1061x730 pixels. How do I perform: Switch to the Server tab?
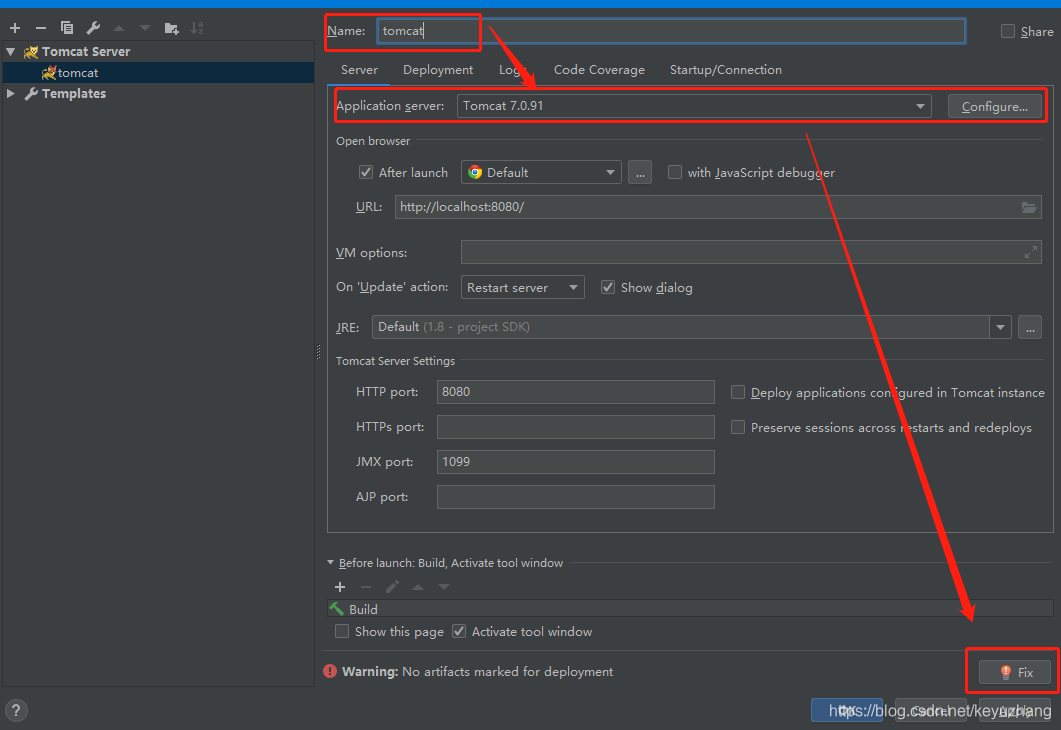(x=359, y=70)
